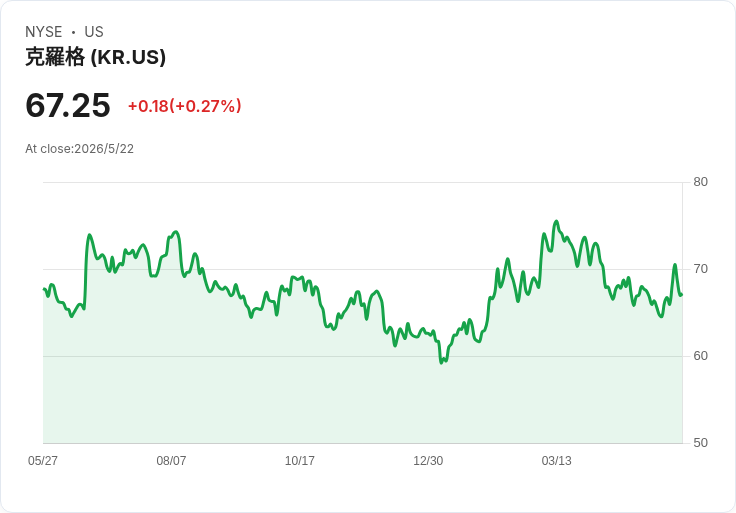Click the 70 price axis label
This screenshot has height=513, width=736.
point(701,269)
